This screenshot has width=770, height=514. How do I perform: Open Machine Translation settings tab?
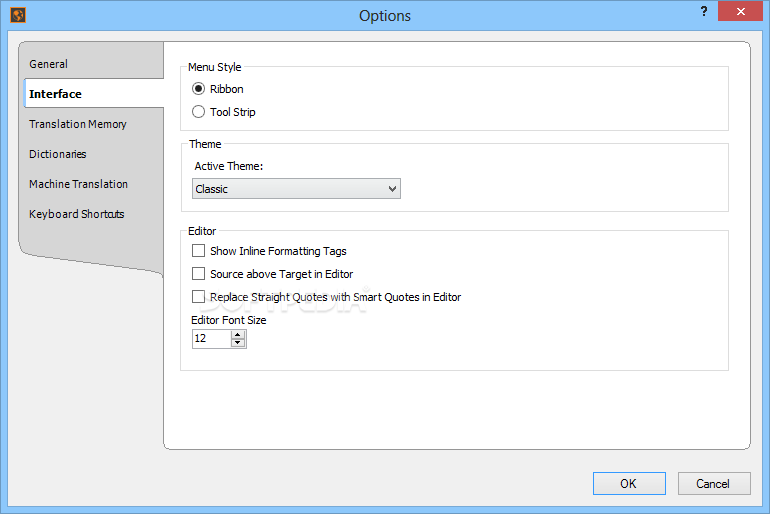pyautogui.click(x=79, y=184)
